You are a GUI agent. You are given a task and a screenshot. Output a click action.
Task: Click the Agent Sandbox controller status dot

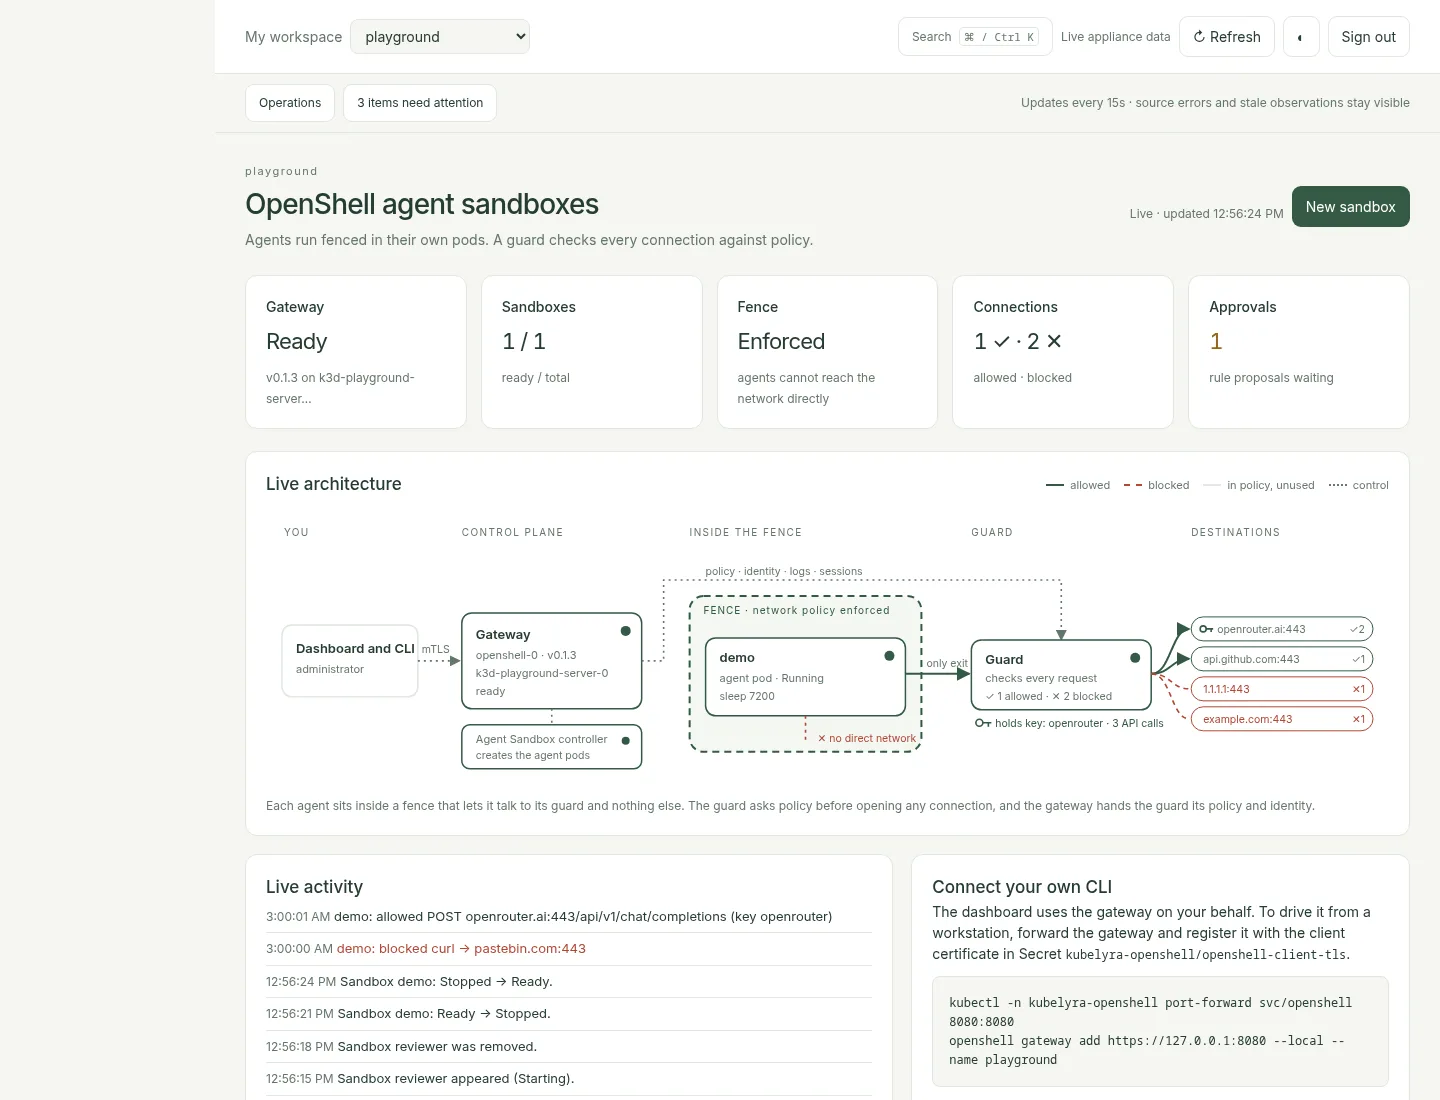pyautogui.click(x=626, y=741)
